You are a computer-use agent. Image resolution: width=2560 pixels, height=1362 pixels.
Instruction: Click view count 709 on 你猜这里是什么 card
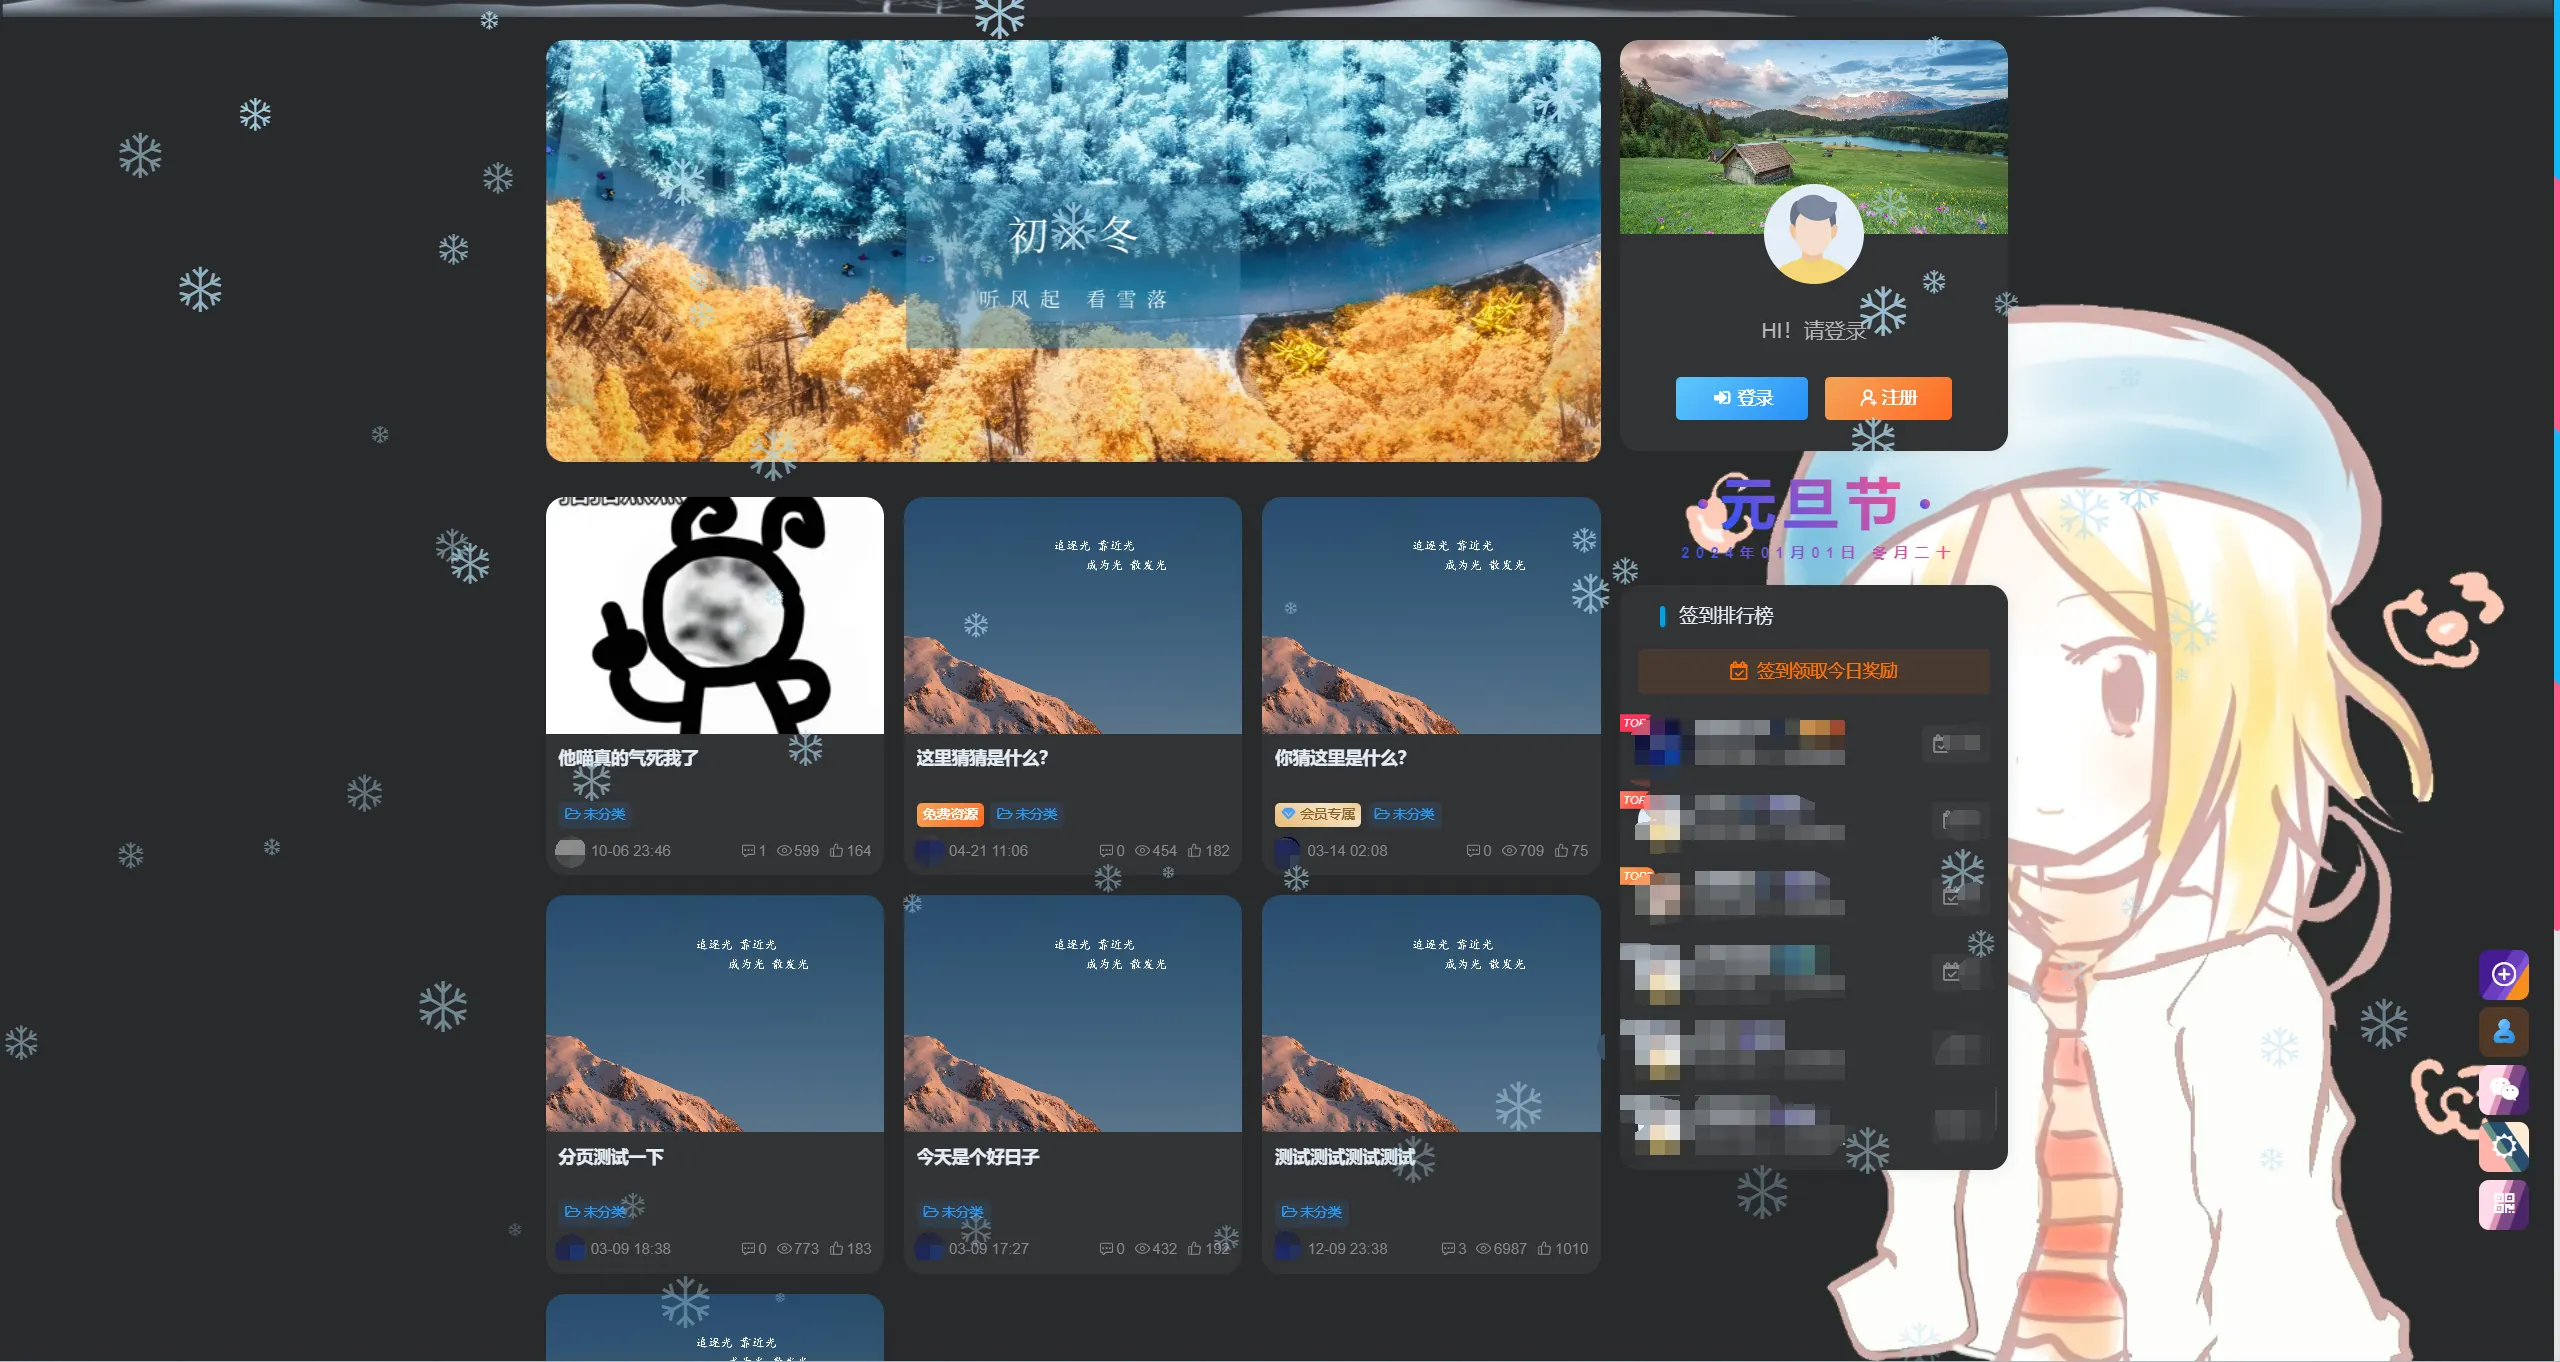pyautogui.click(x=1523, y=851)
